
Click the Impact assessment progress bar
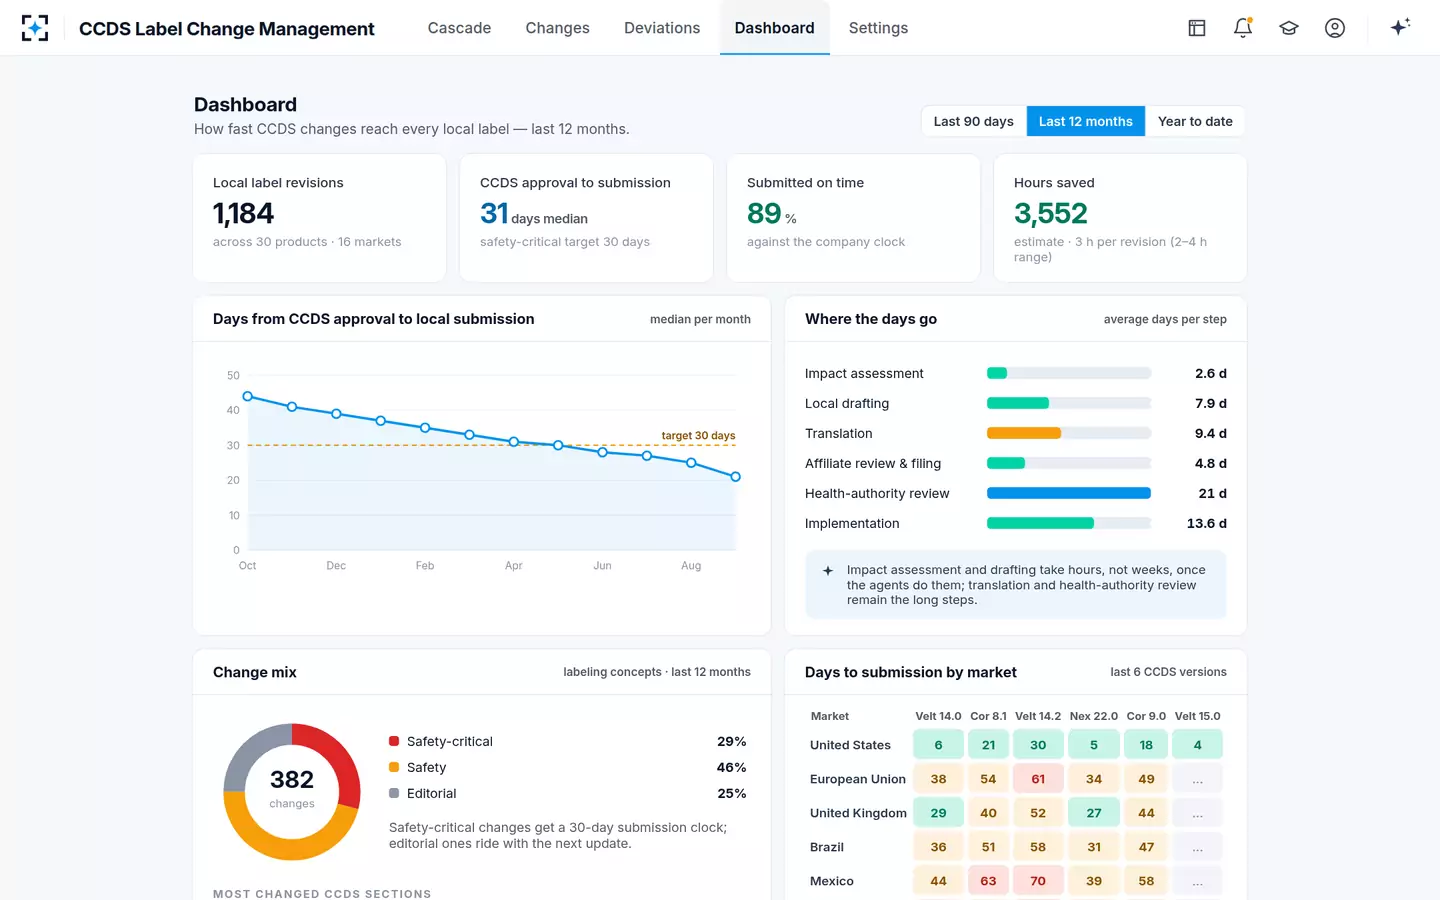[x=1069, y=373]
